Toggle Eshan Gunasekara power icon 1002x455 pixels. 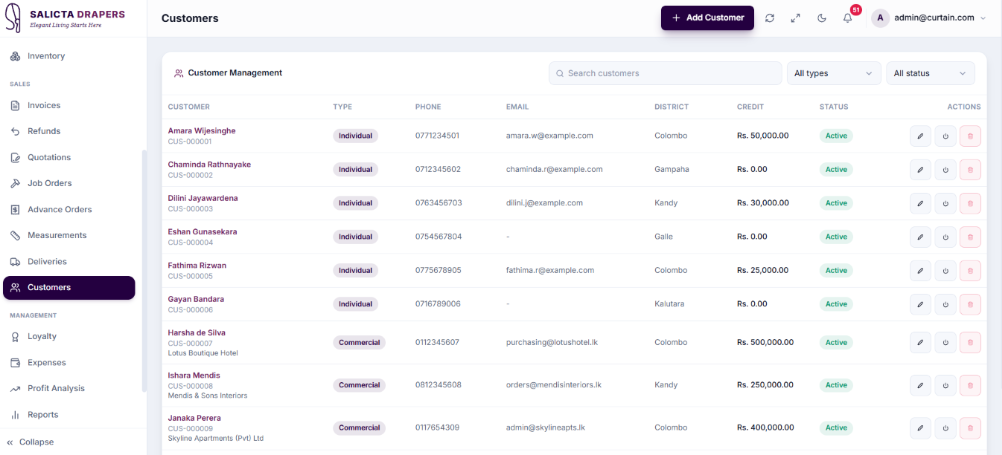[x=946, y=236]
